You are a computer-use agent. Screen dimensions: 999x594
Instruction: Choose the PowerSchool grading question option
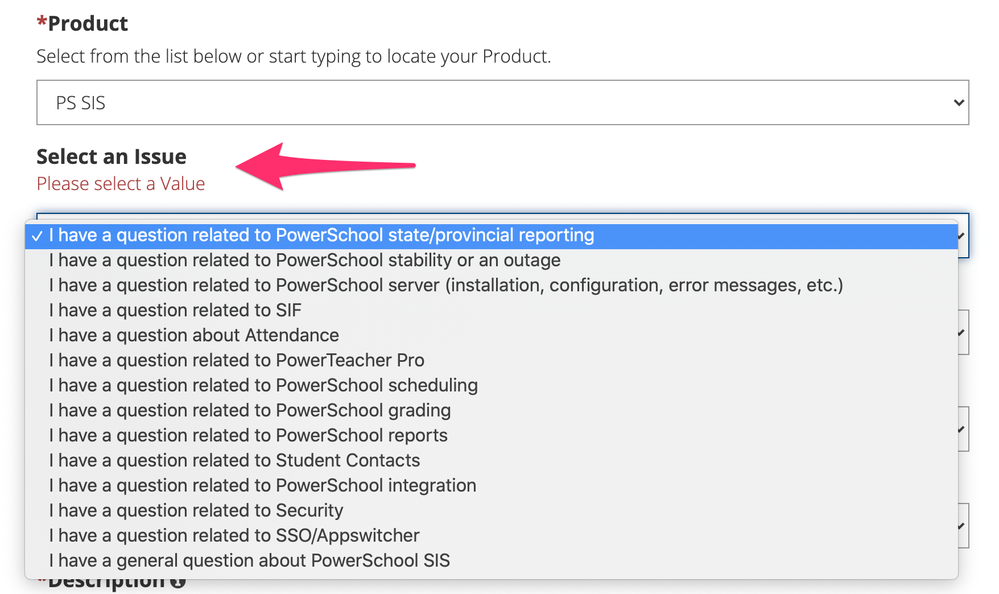click(249, 411)
